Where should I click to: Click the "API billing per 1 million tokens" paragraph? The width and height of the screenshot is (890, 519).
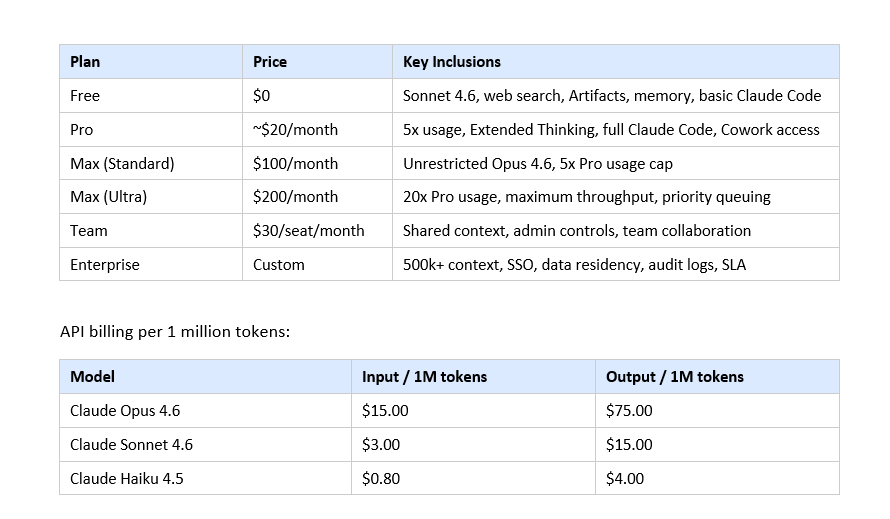click(x=175, y=331)
